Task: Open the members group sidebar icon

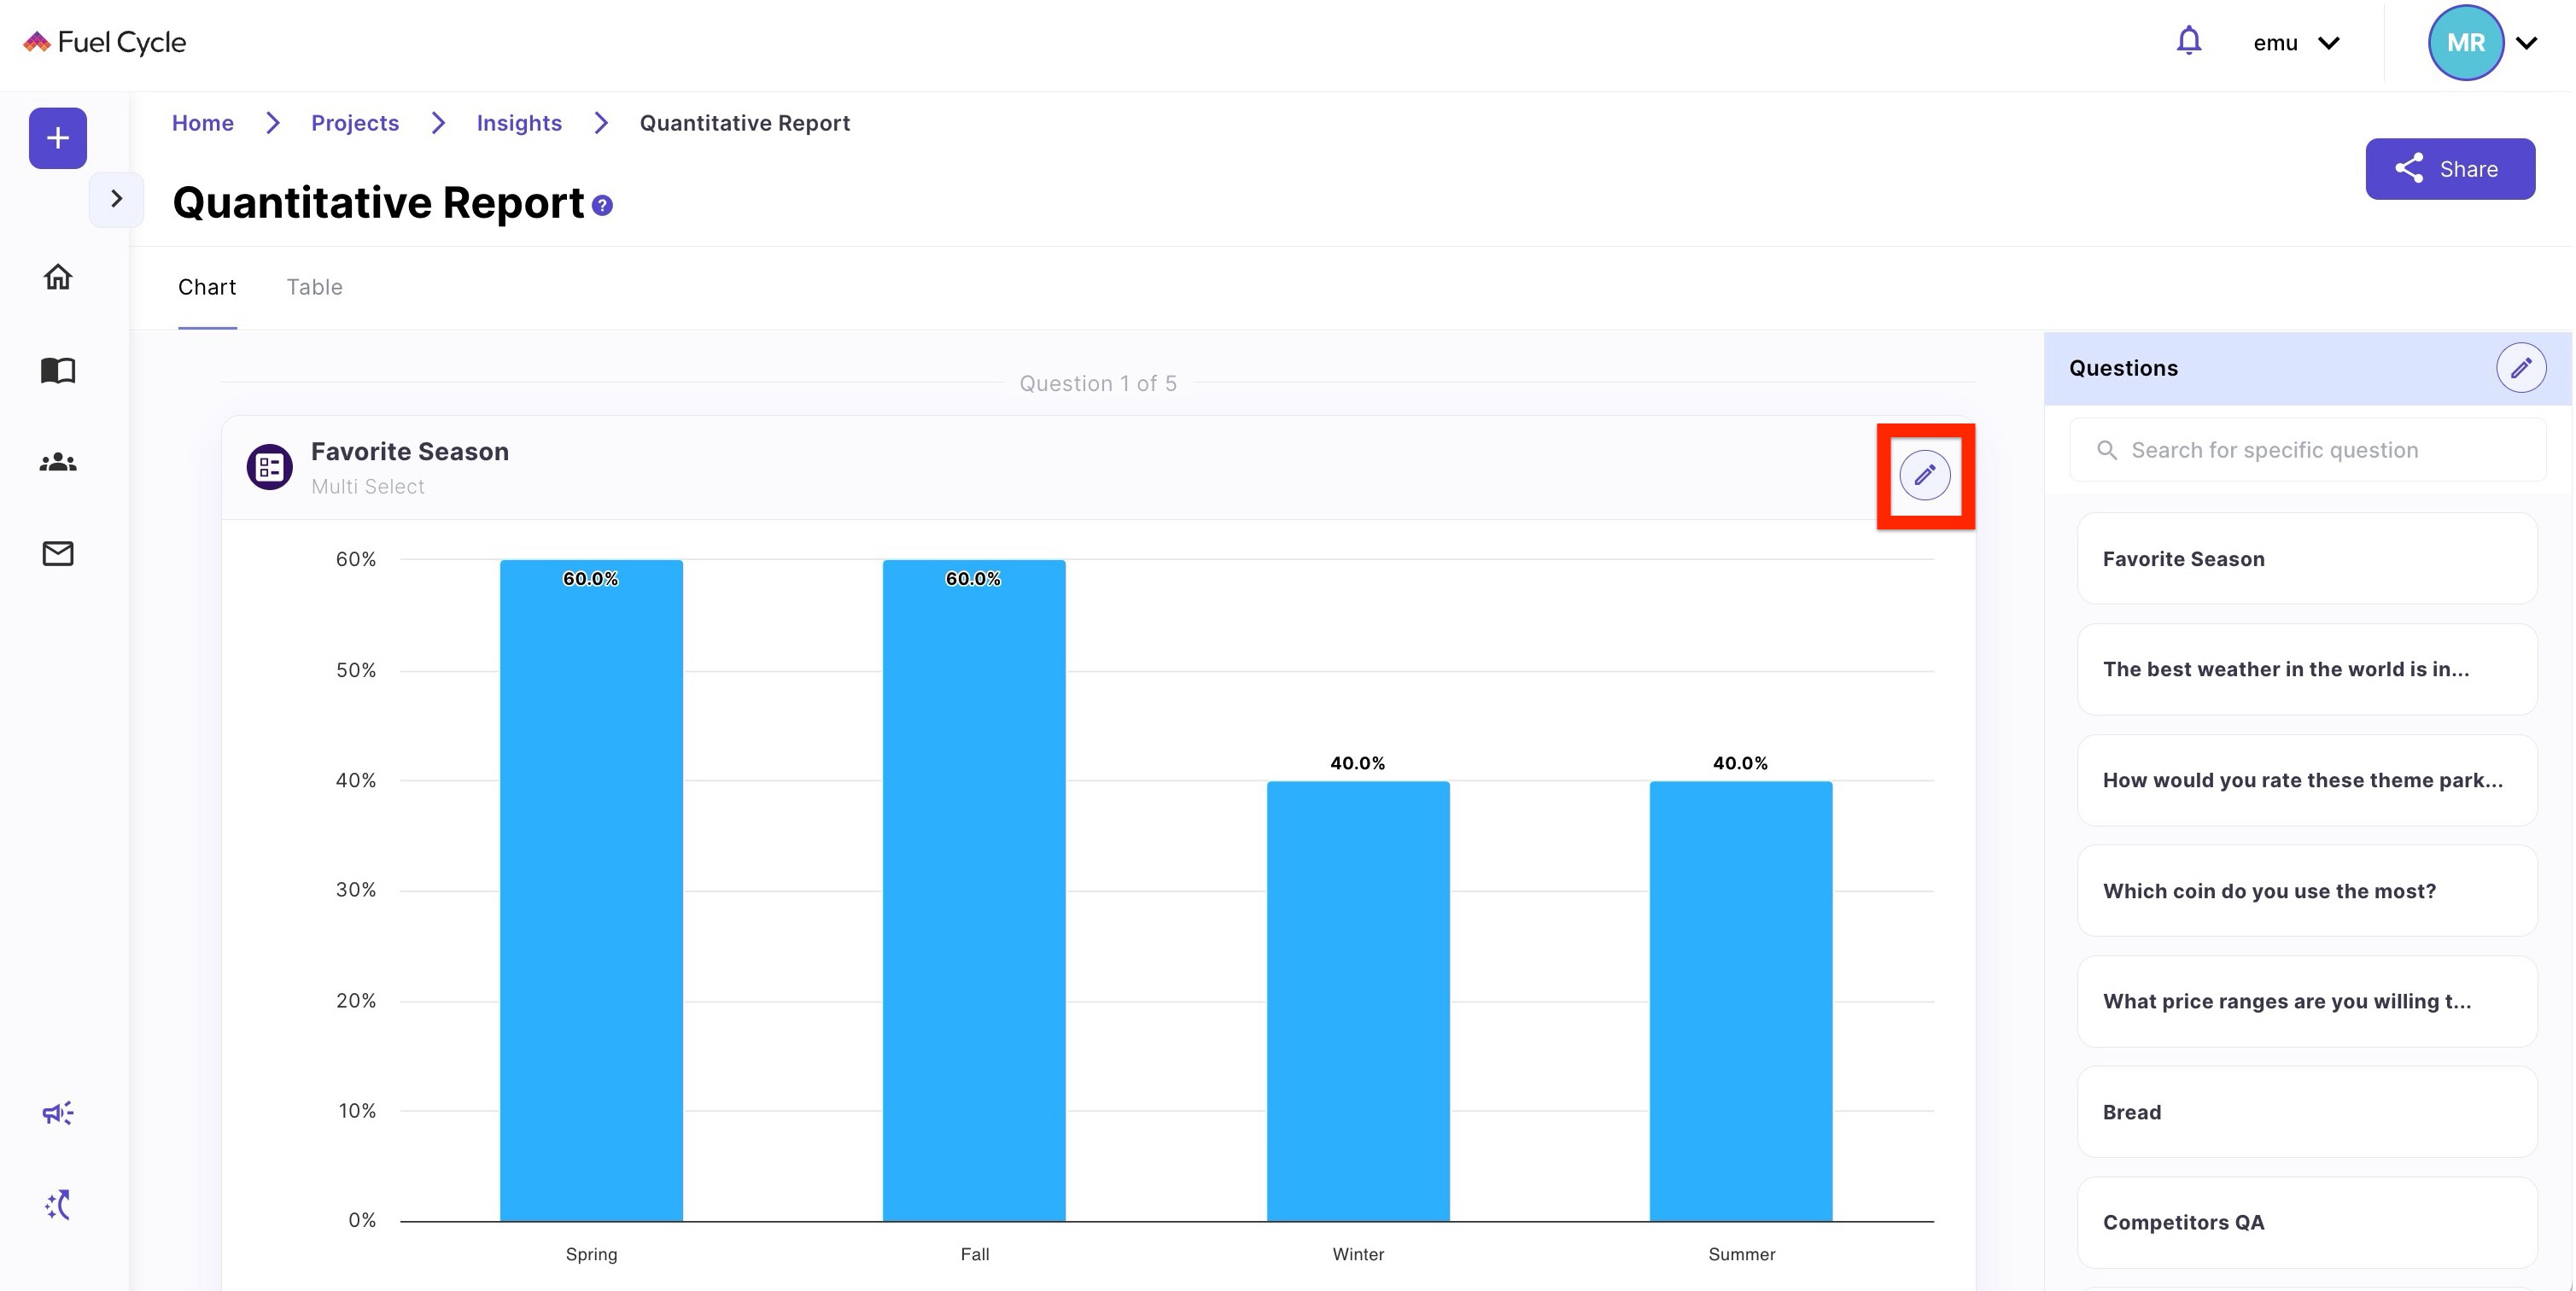Action: coord(57,462)
